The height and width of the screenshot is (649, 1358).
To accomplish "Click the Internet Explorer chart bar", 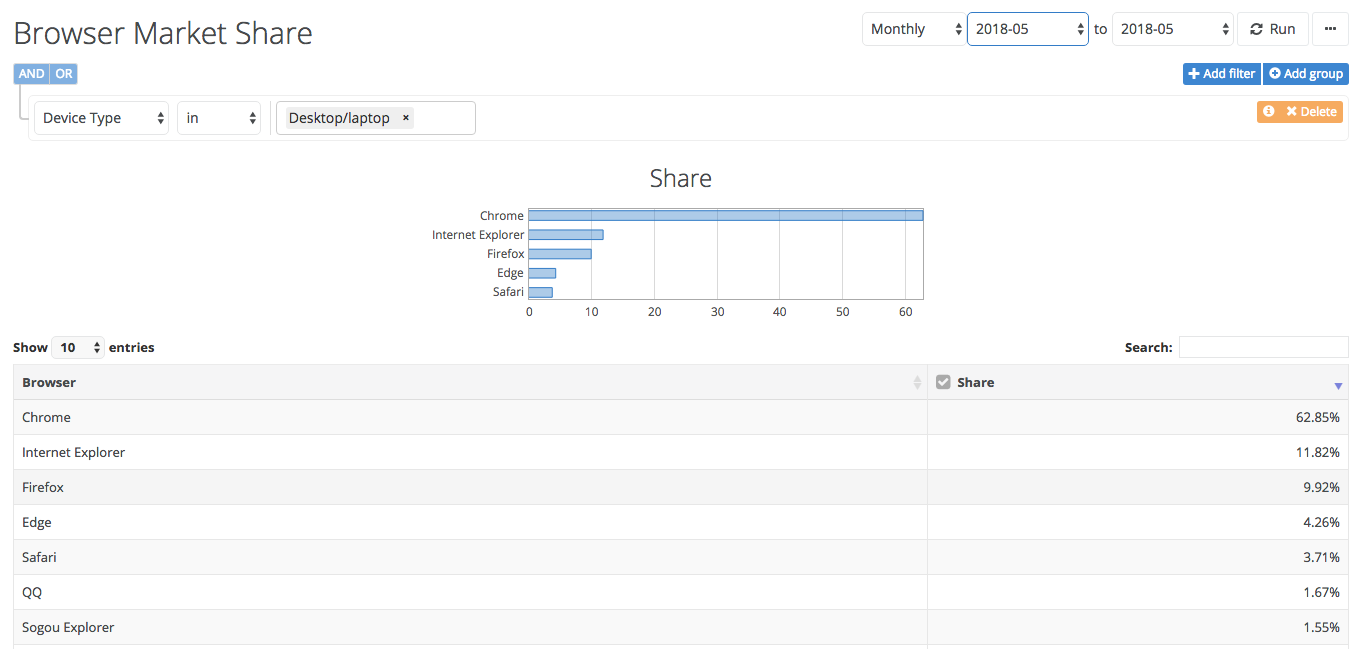I will click(x=566, y=235).
